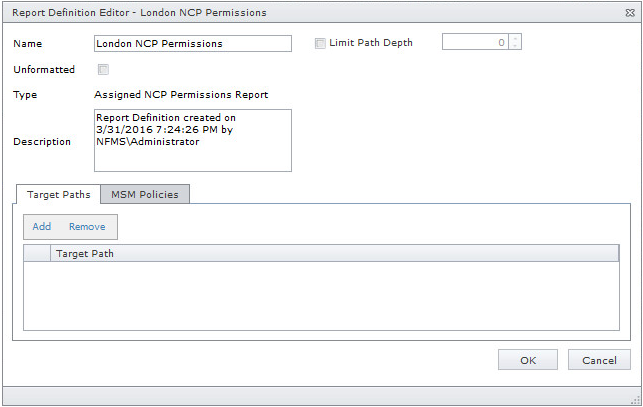Viewport: 643px width, 407px height.
Task: Close the Report Definition Editor dialog
Action: [x=628, y=12]
